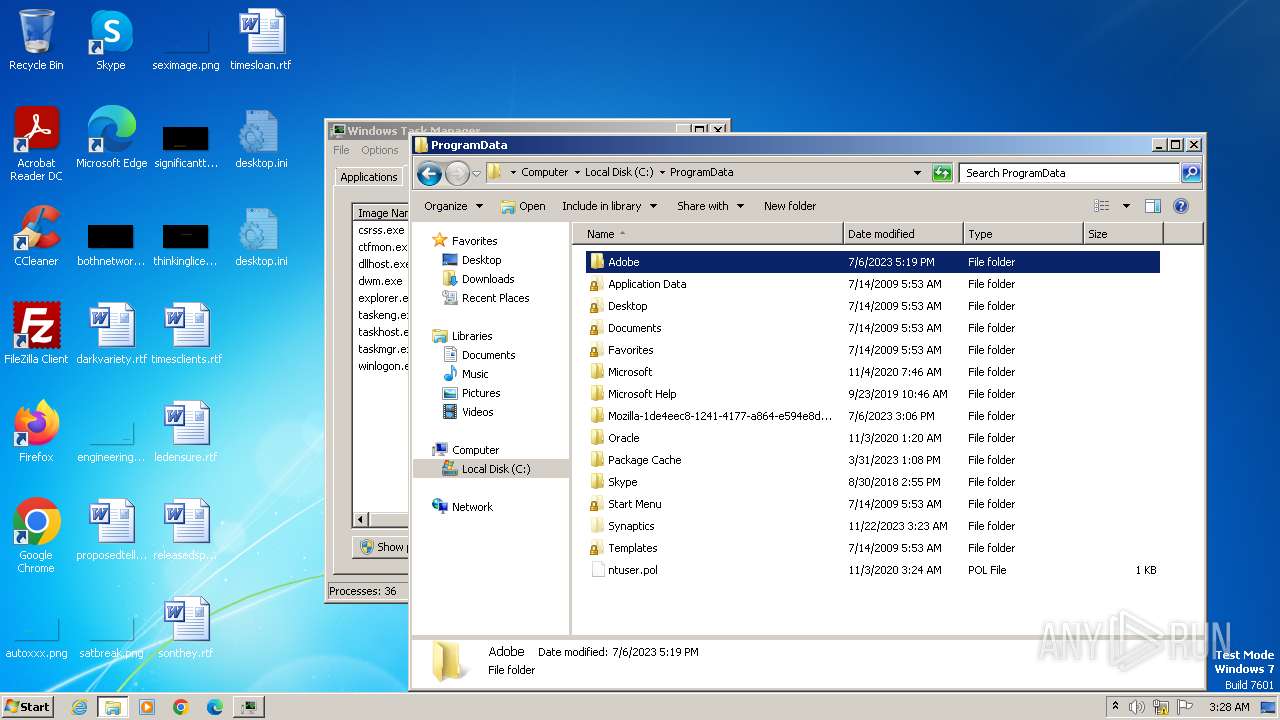Open the address bar history dropdown arrow
1280x720 pixels.
[917, 173]
